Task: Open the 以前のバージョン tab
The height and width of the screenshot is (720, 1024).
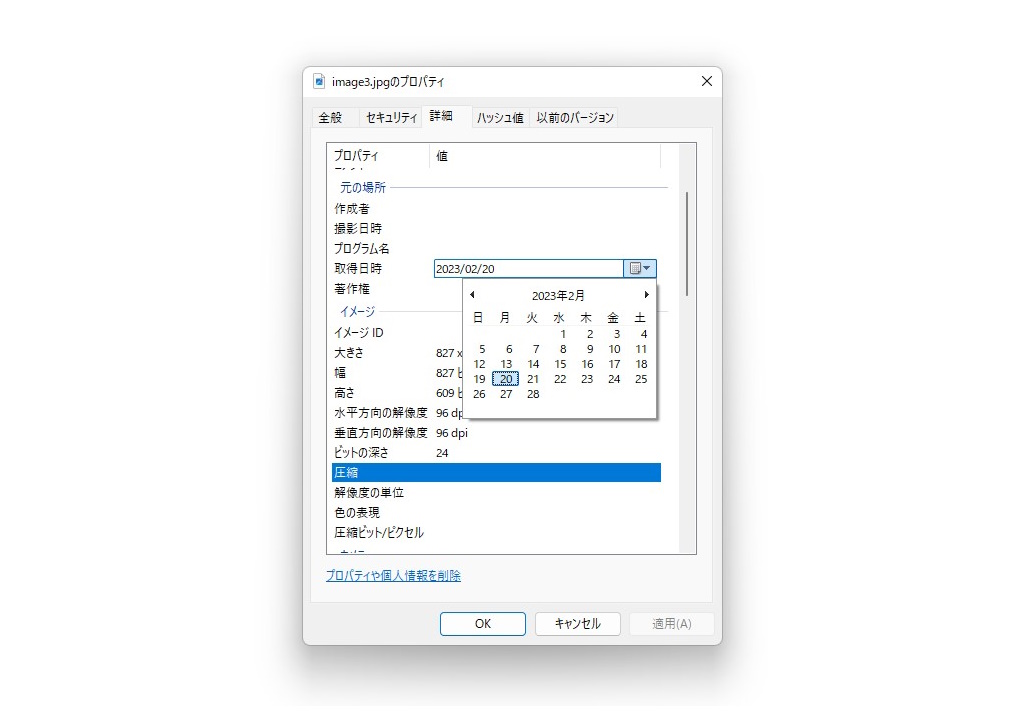Action: click(x=575, y=117)
